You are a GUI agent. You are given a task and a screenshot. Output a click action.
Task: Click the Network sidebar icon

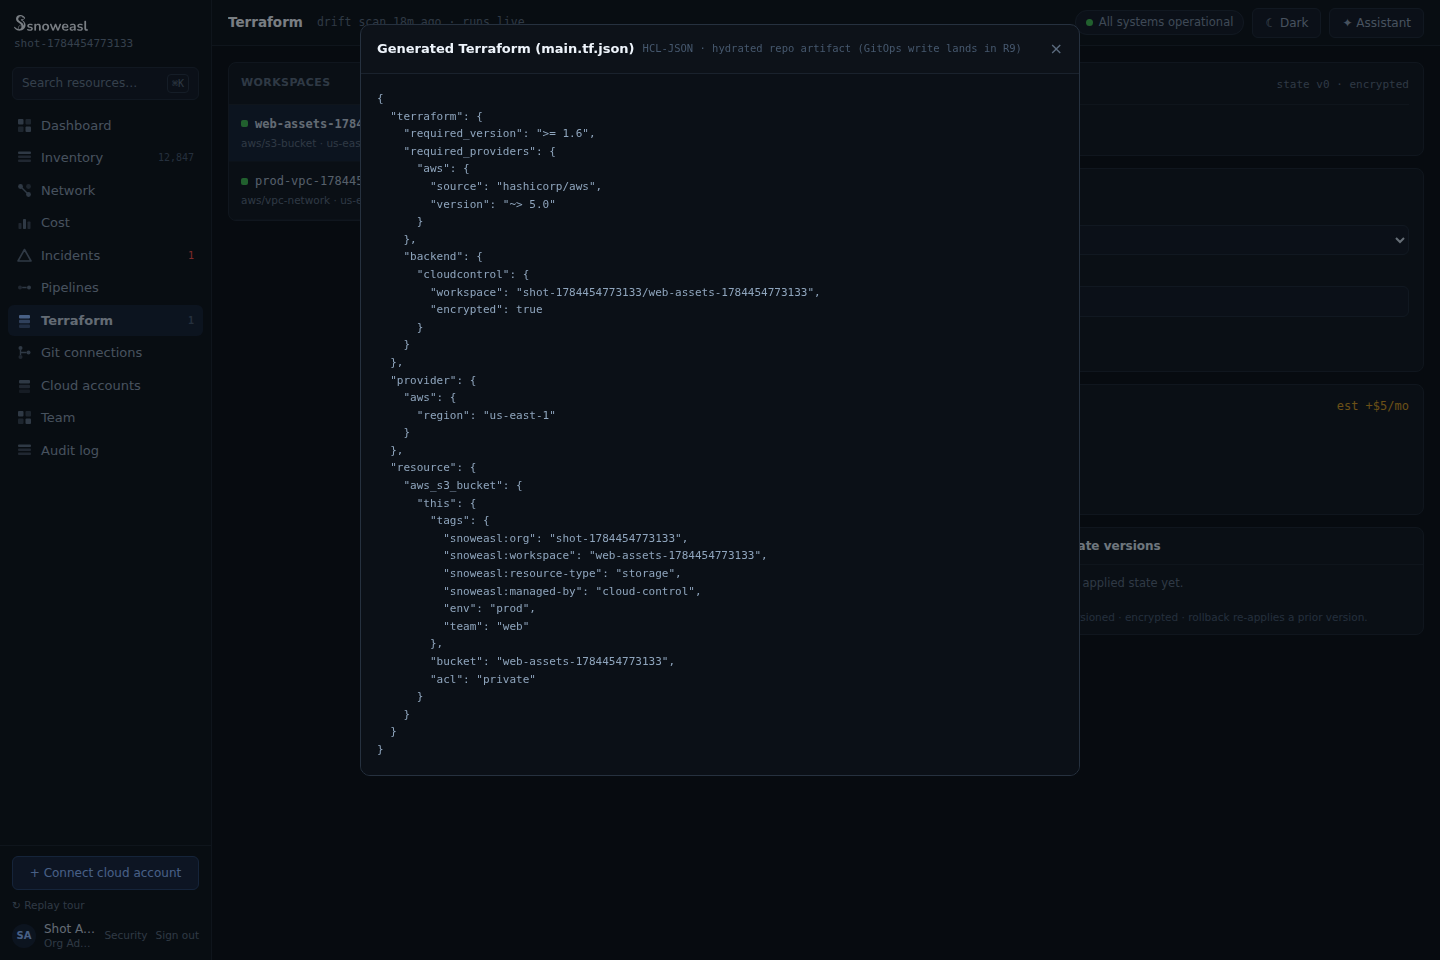pyautogui.click(x=24, y=190)
